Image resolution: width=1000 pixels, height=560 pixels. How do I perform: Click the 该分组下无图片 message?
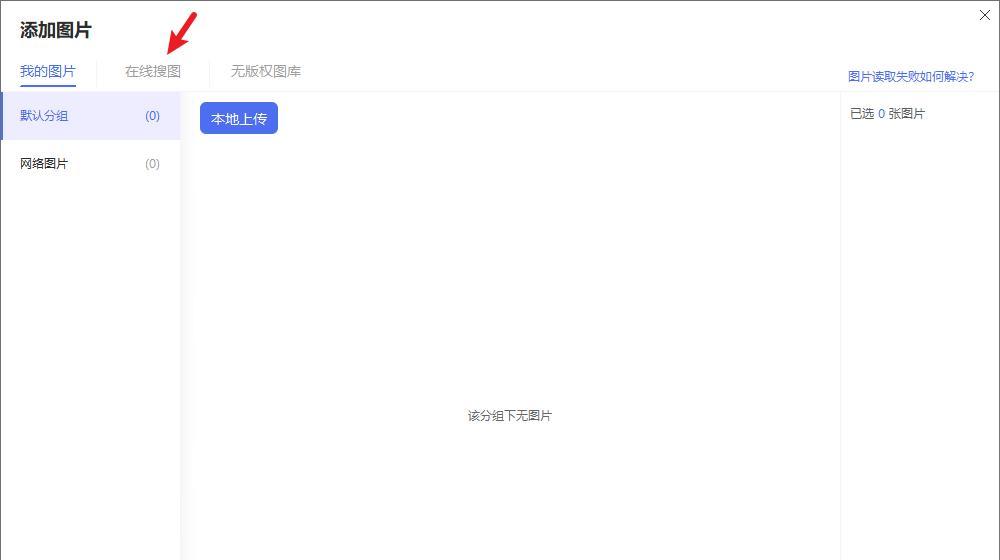point(510,416)
